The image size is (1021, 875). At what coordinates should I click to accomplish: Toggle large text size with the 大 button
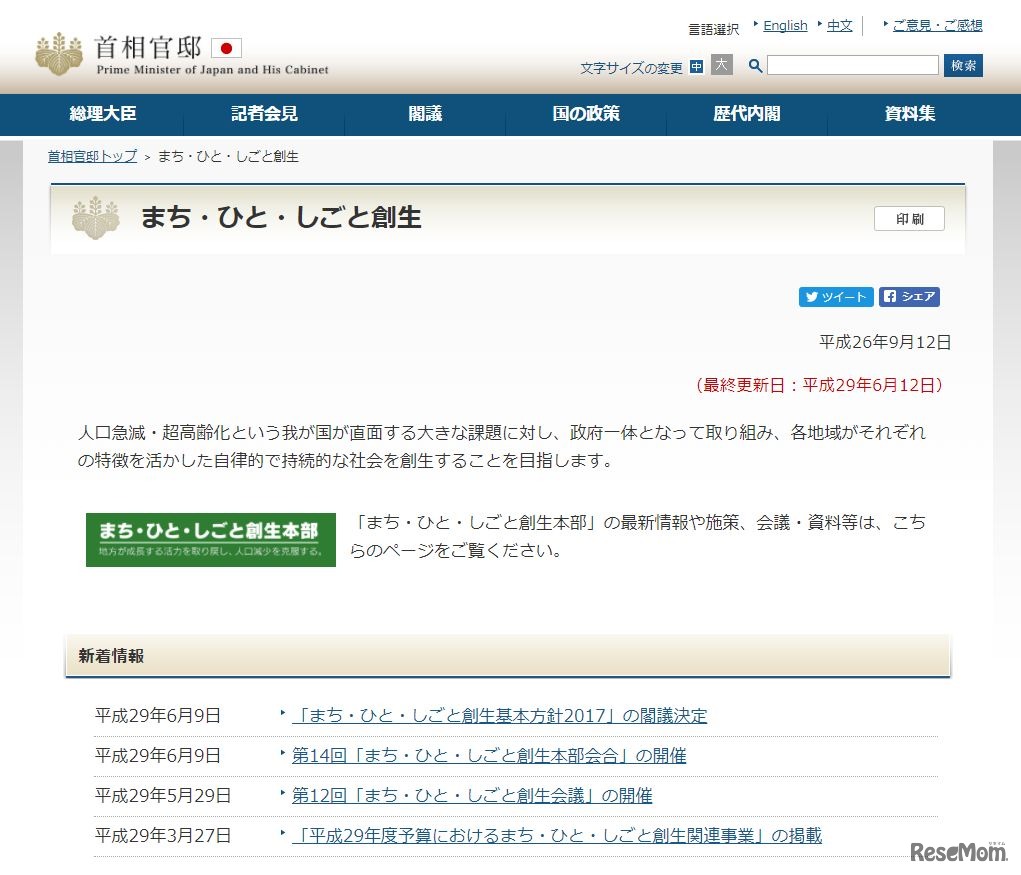[x=720, y=66]
